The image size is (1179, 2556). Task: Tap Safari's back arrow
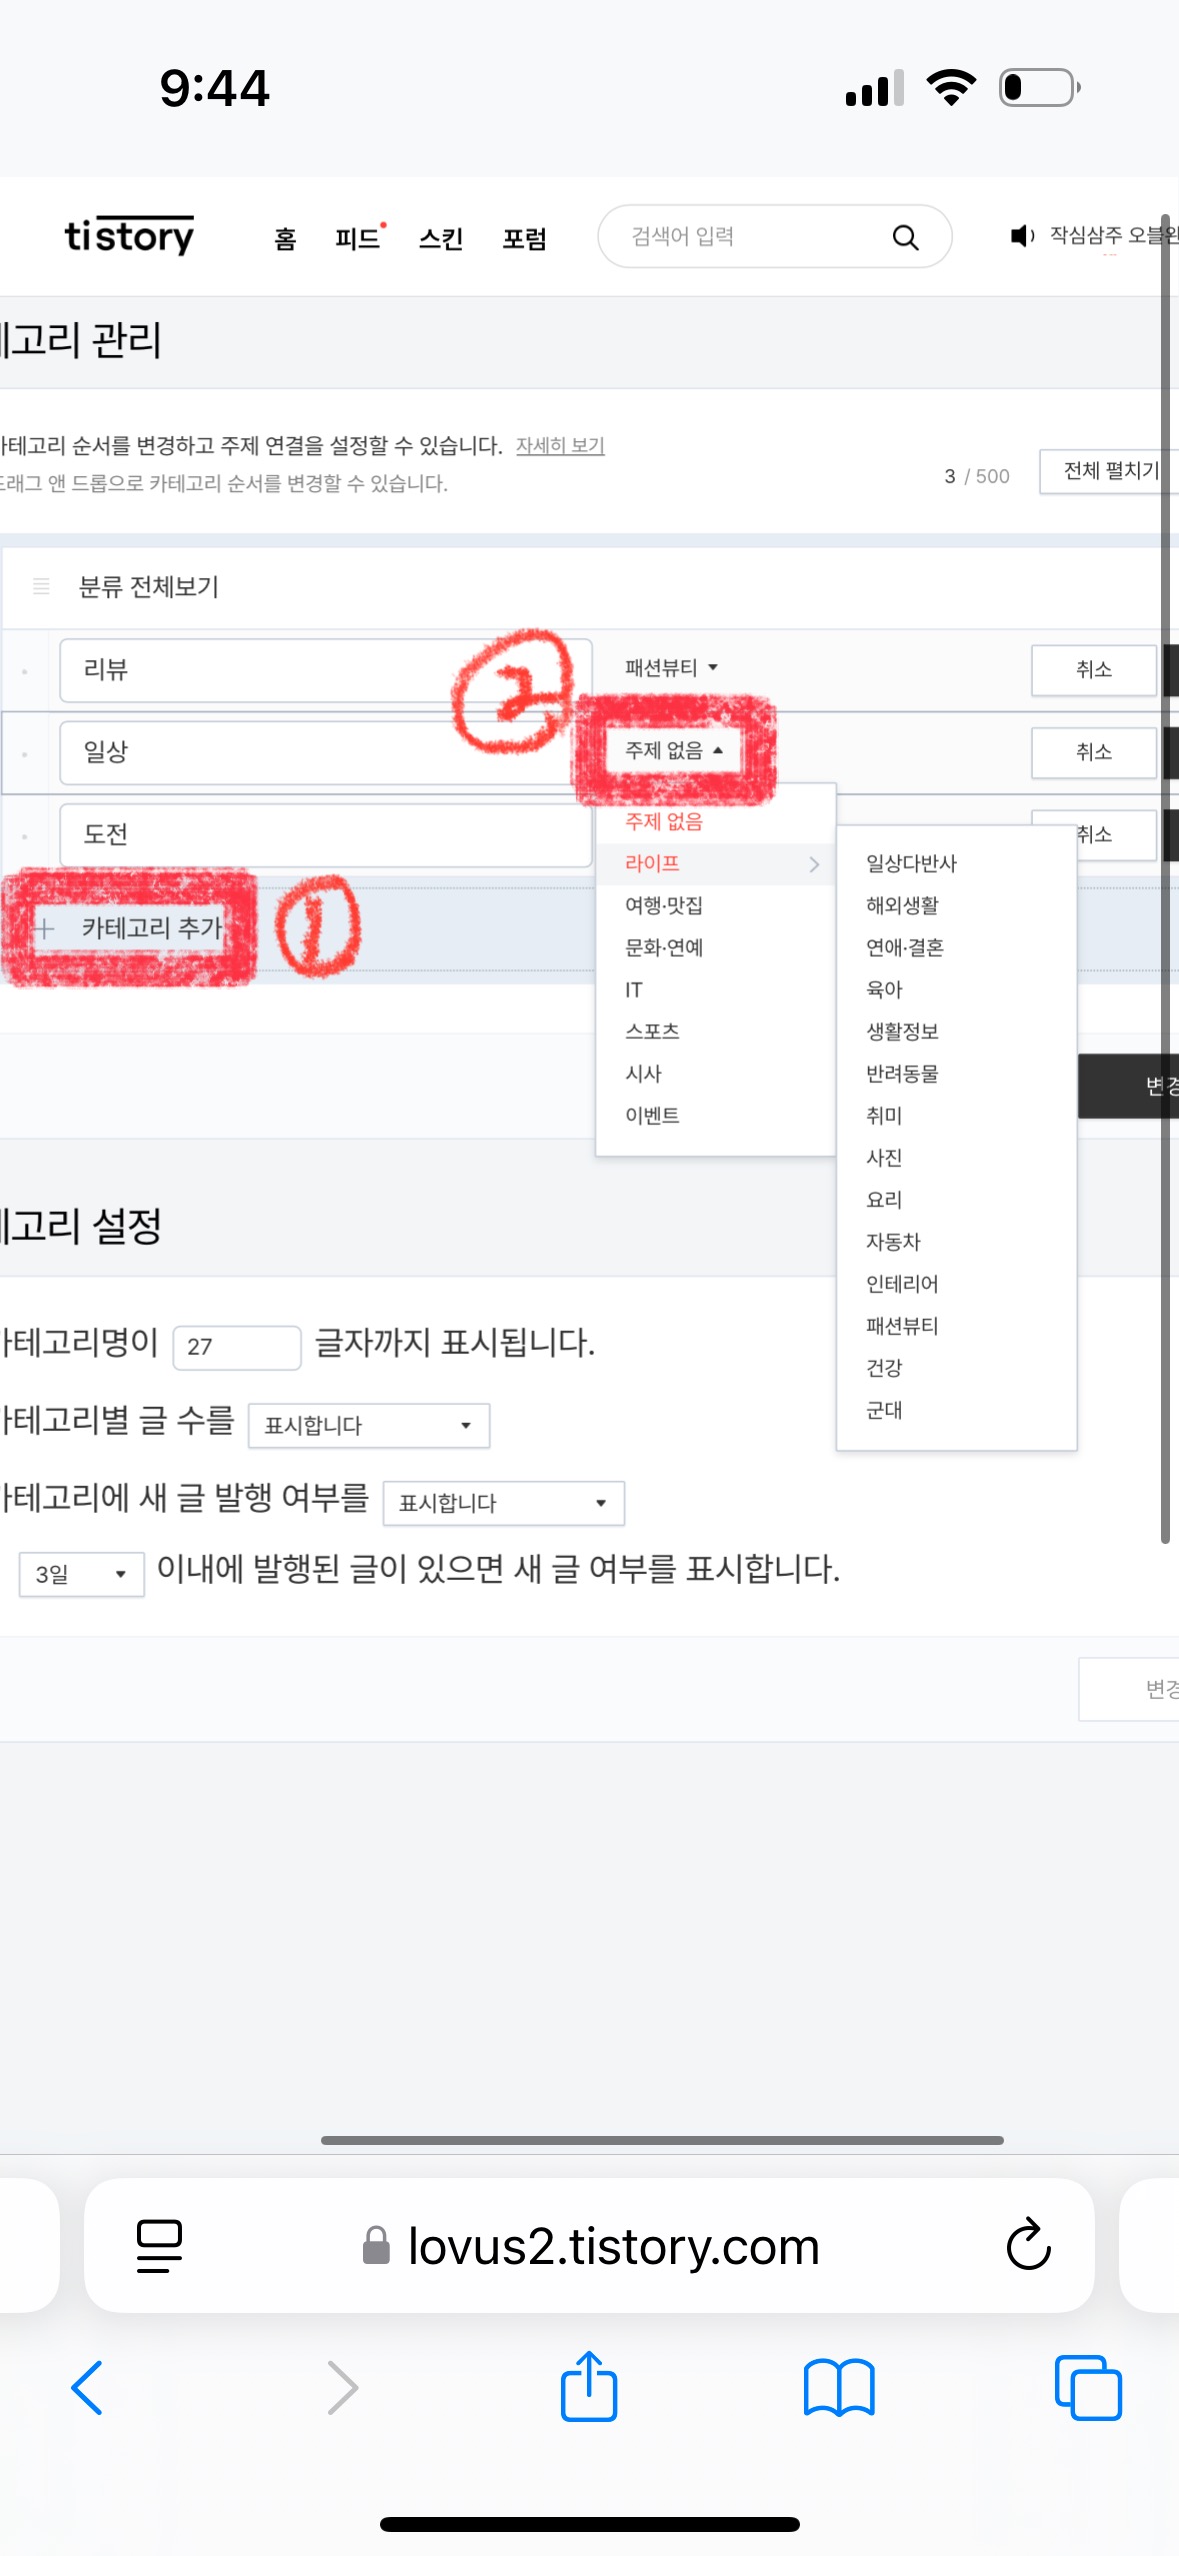pos(87,2388)
